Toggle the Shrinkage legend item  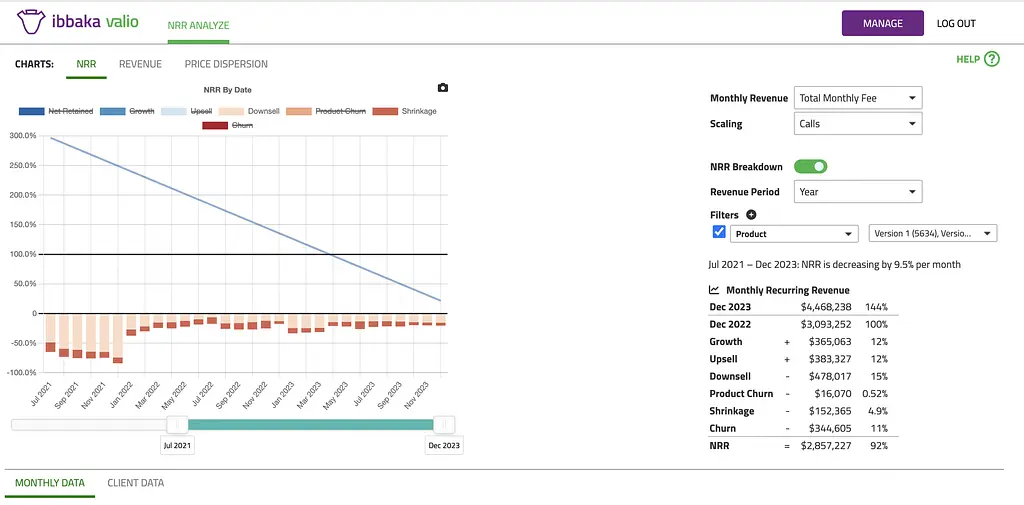404,111
